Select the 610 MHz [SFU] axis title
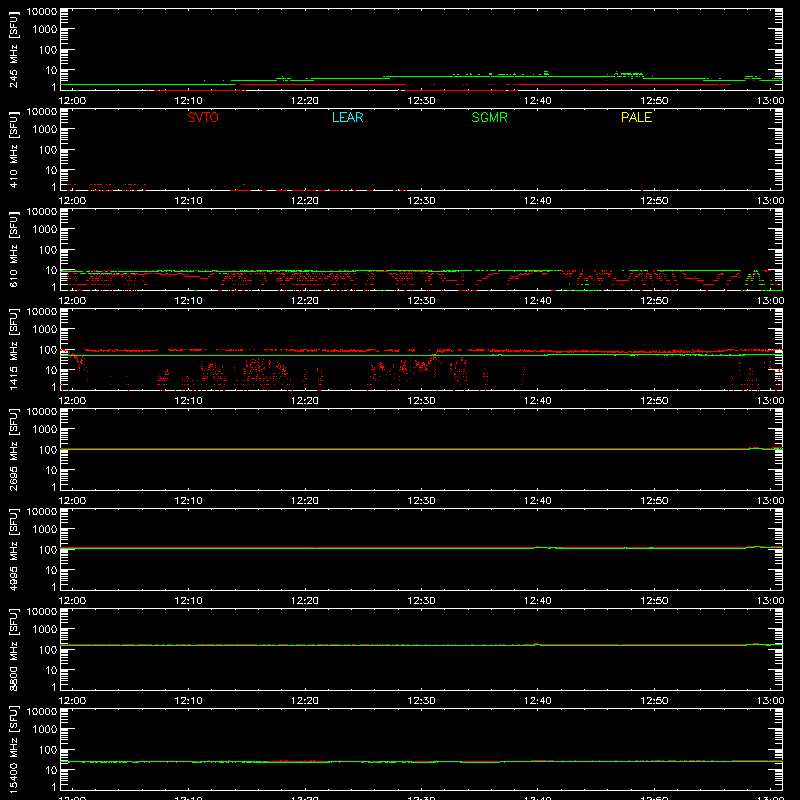 (x=13, y=249)
